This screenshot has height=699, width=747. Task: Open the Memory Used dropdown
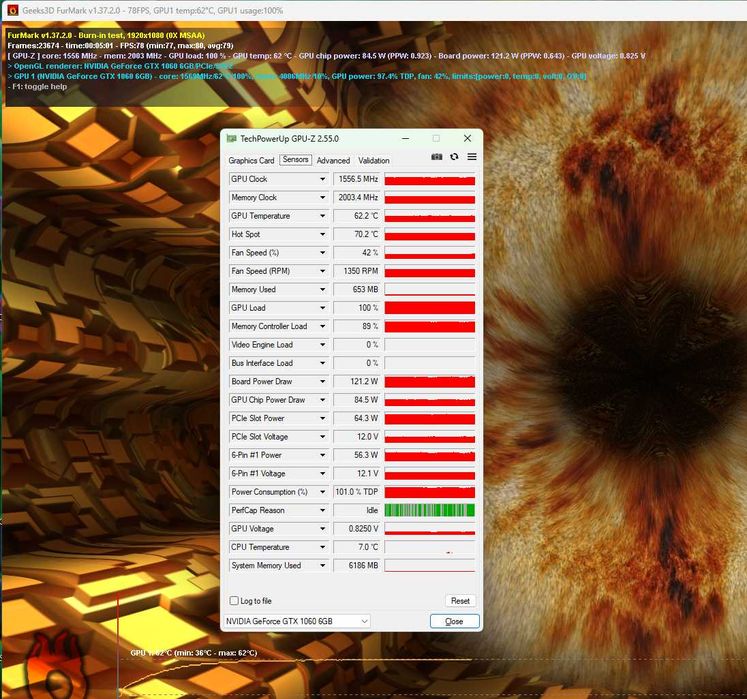pos(323,289)
